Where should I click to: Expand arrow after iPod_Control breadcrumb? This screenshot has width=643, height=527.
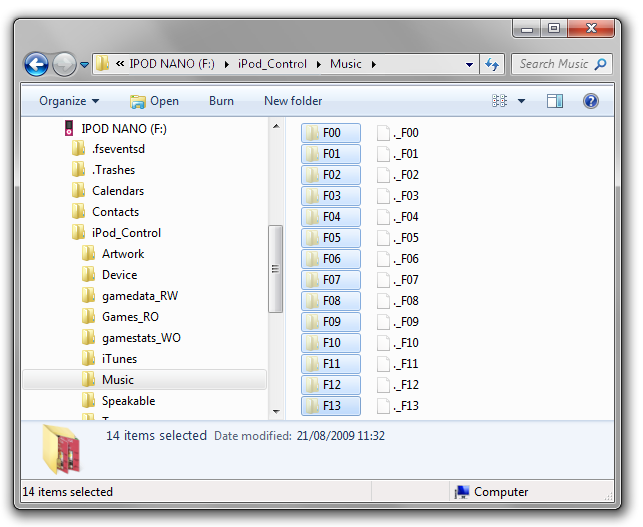[x=319, y=64]
